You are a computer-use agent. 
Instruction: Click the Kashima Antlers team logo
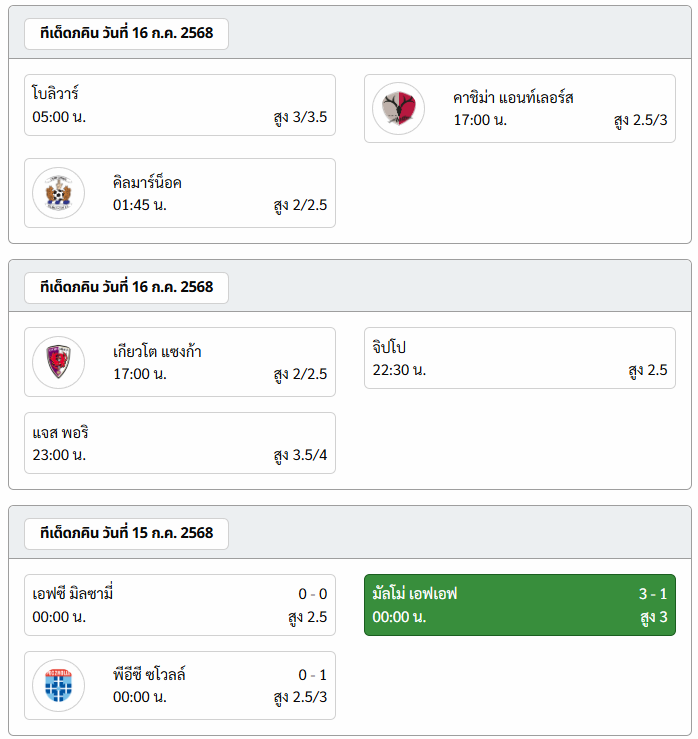[x=398, y=108]
